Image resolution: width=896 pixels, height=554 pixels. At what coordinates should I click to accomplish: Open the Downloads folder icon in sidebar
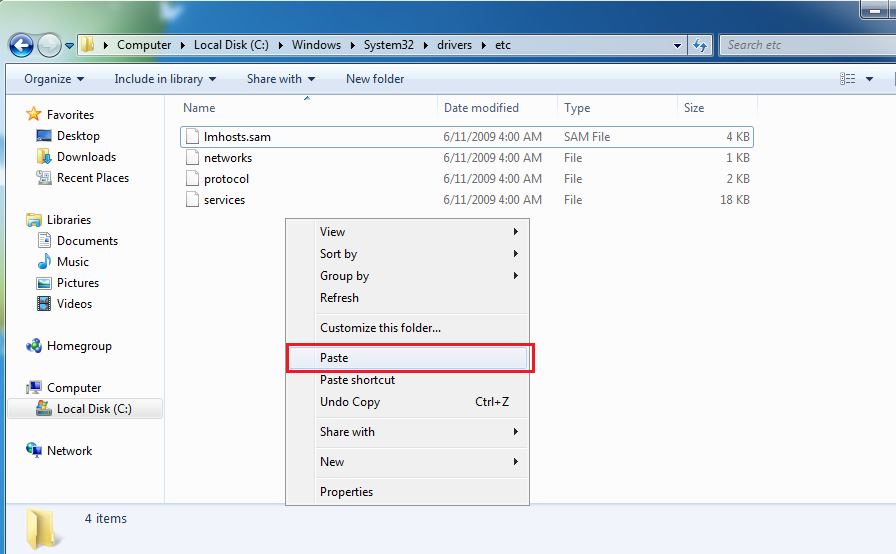coord(44,157)
